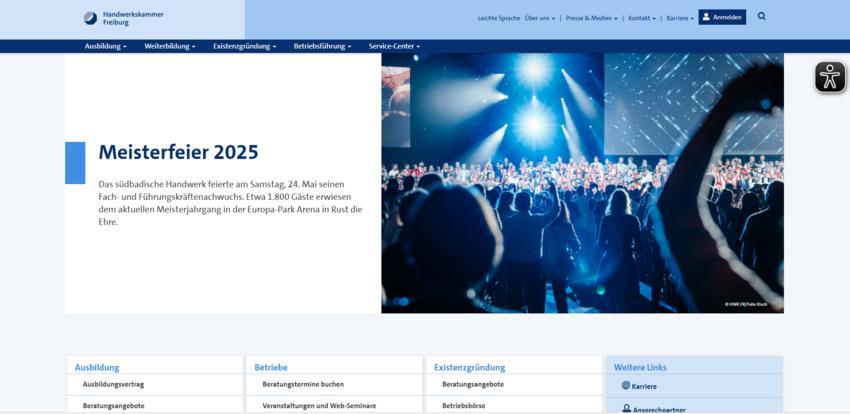
Task: Open the Karriere dropdown in header
Action: point(680,18)
